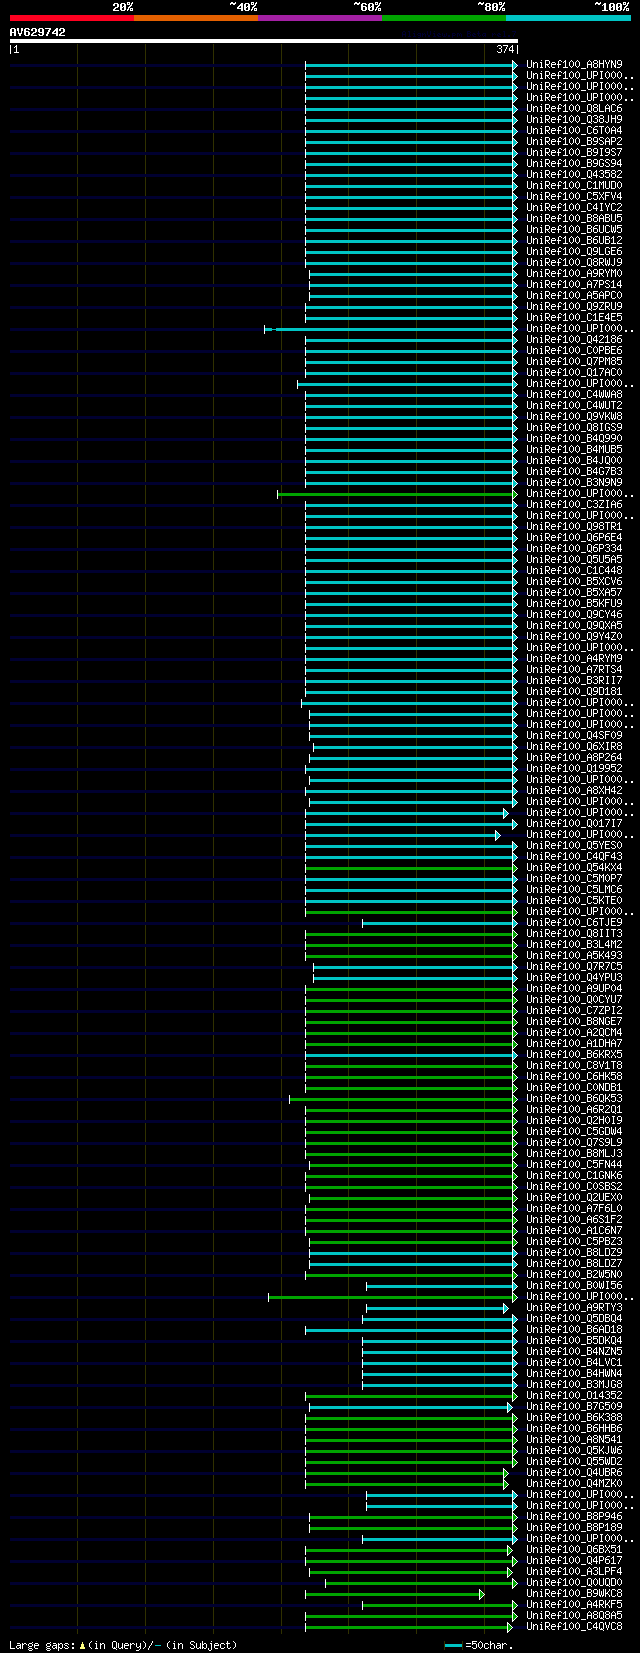The width and height of the screenshot is (640, 1653).
Task: Open hit UniRef100_B6AD18
Action: 574,1330
